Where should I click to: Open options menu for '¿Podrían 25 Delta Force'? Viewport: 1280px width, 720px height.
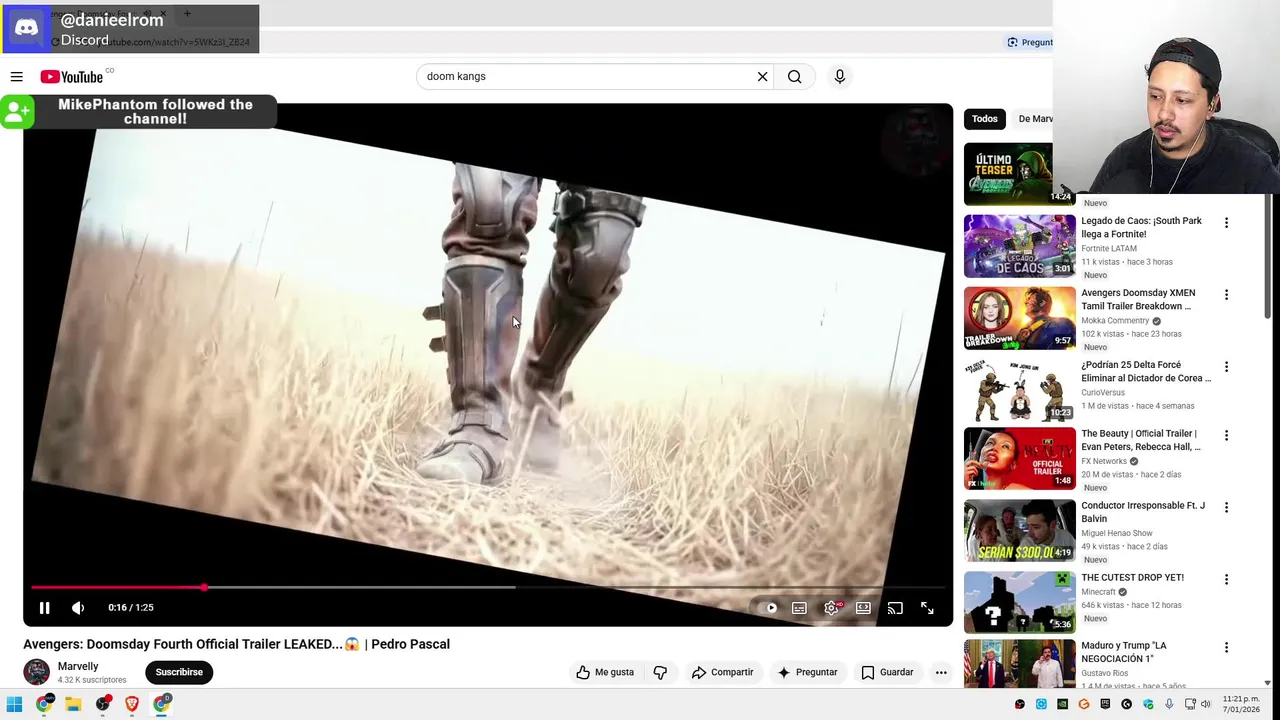(x=1226, y=367)
